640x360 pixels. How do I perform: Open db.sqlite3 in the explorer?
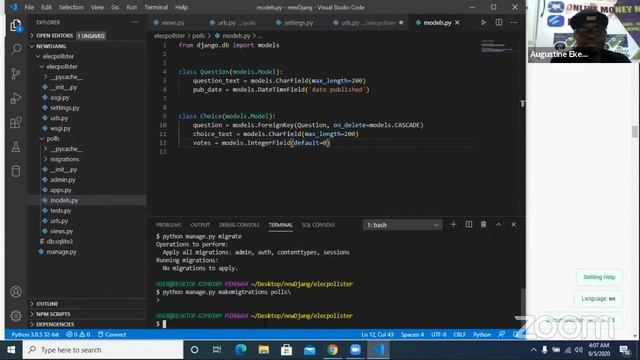(59, 242)
